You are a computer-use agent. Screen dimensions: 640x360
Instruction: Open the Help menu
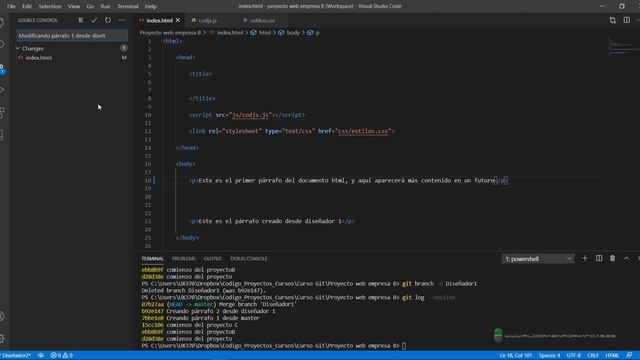pos(151,6)
